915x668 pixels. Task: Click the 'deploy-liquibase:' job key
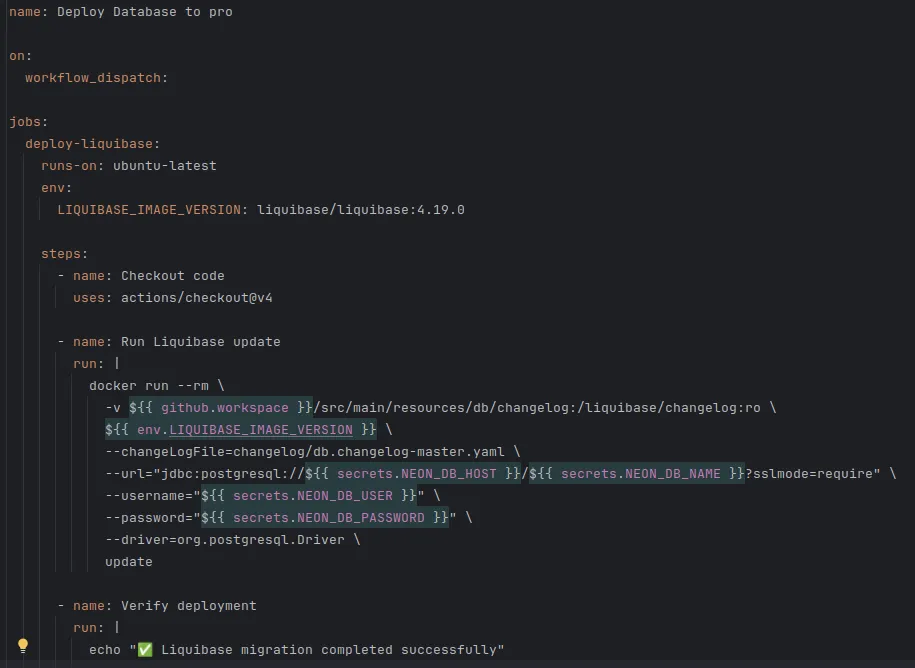tap(92, 144)
